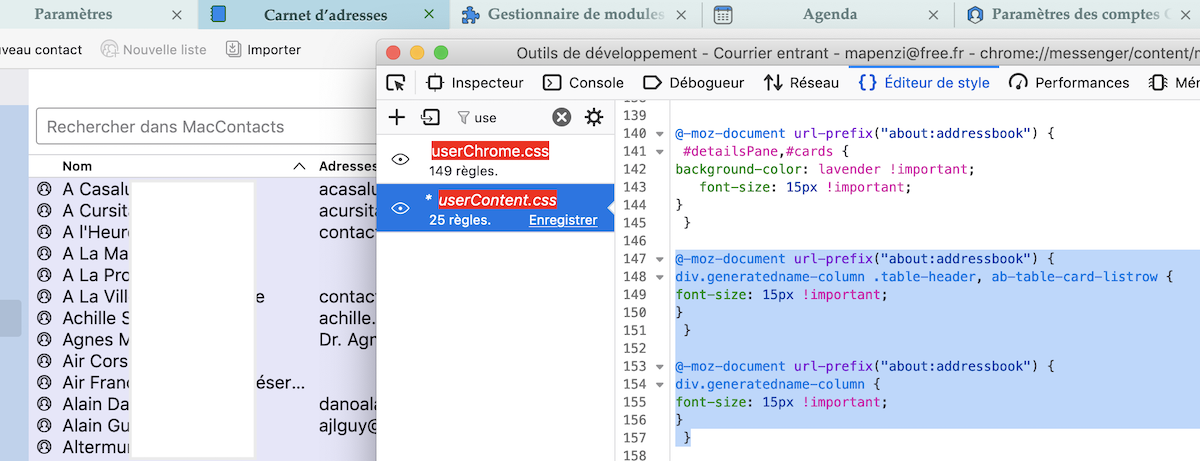The width and height of the screenshot is (1200, 461).
Task: Click the Importer toolbar icon
Action: [x=233, y=49]
